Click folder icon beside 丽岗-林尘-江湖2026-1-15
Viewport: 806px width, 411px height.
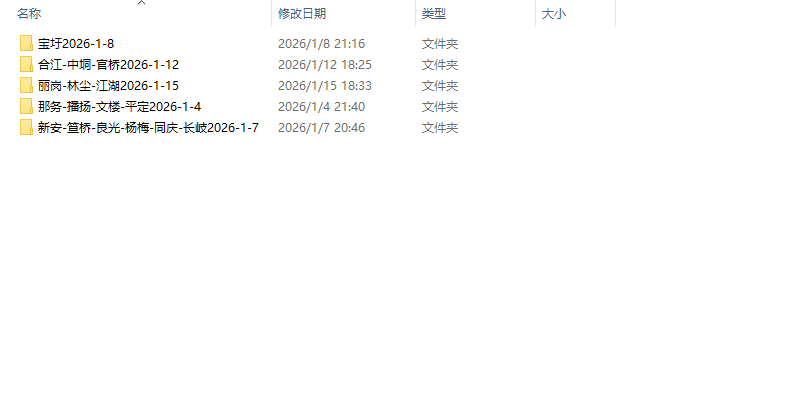click(x=26, y=85)
